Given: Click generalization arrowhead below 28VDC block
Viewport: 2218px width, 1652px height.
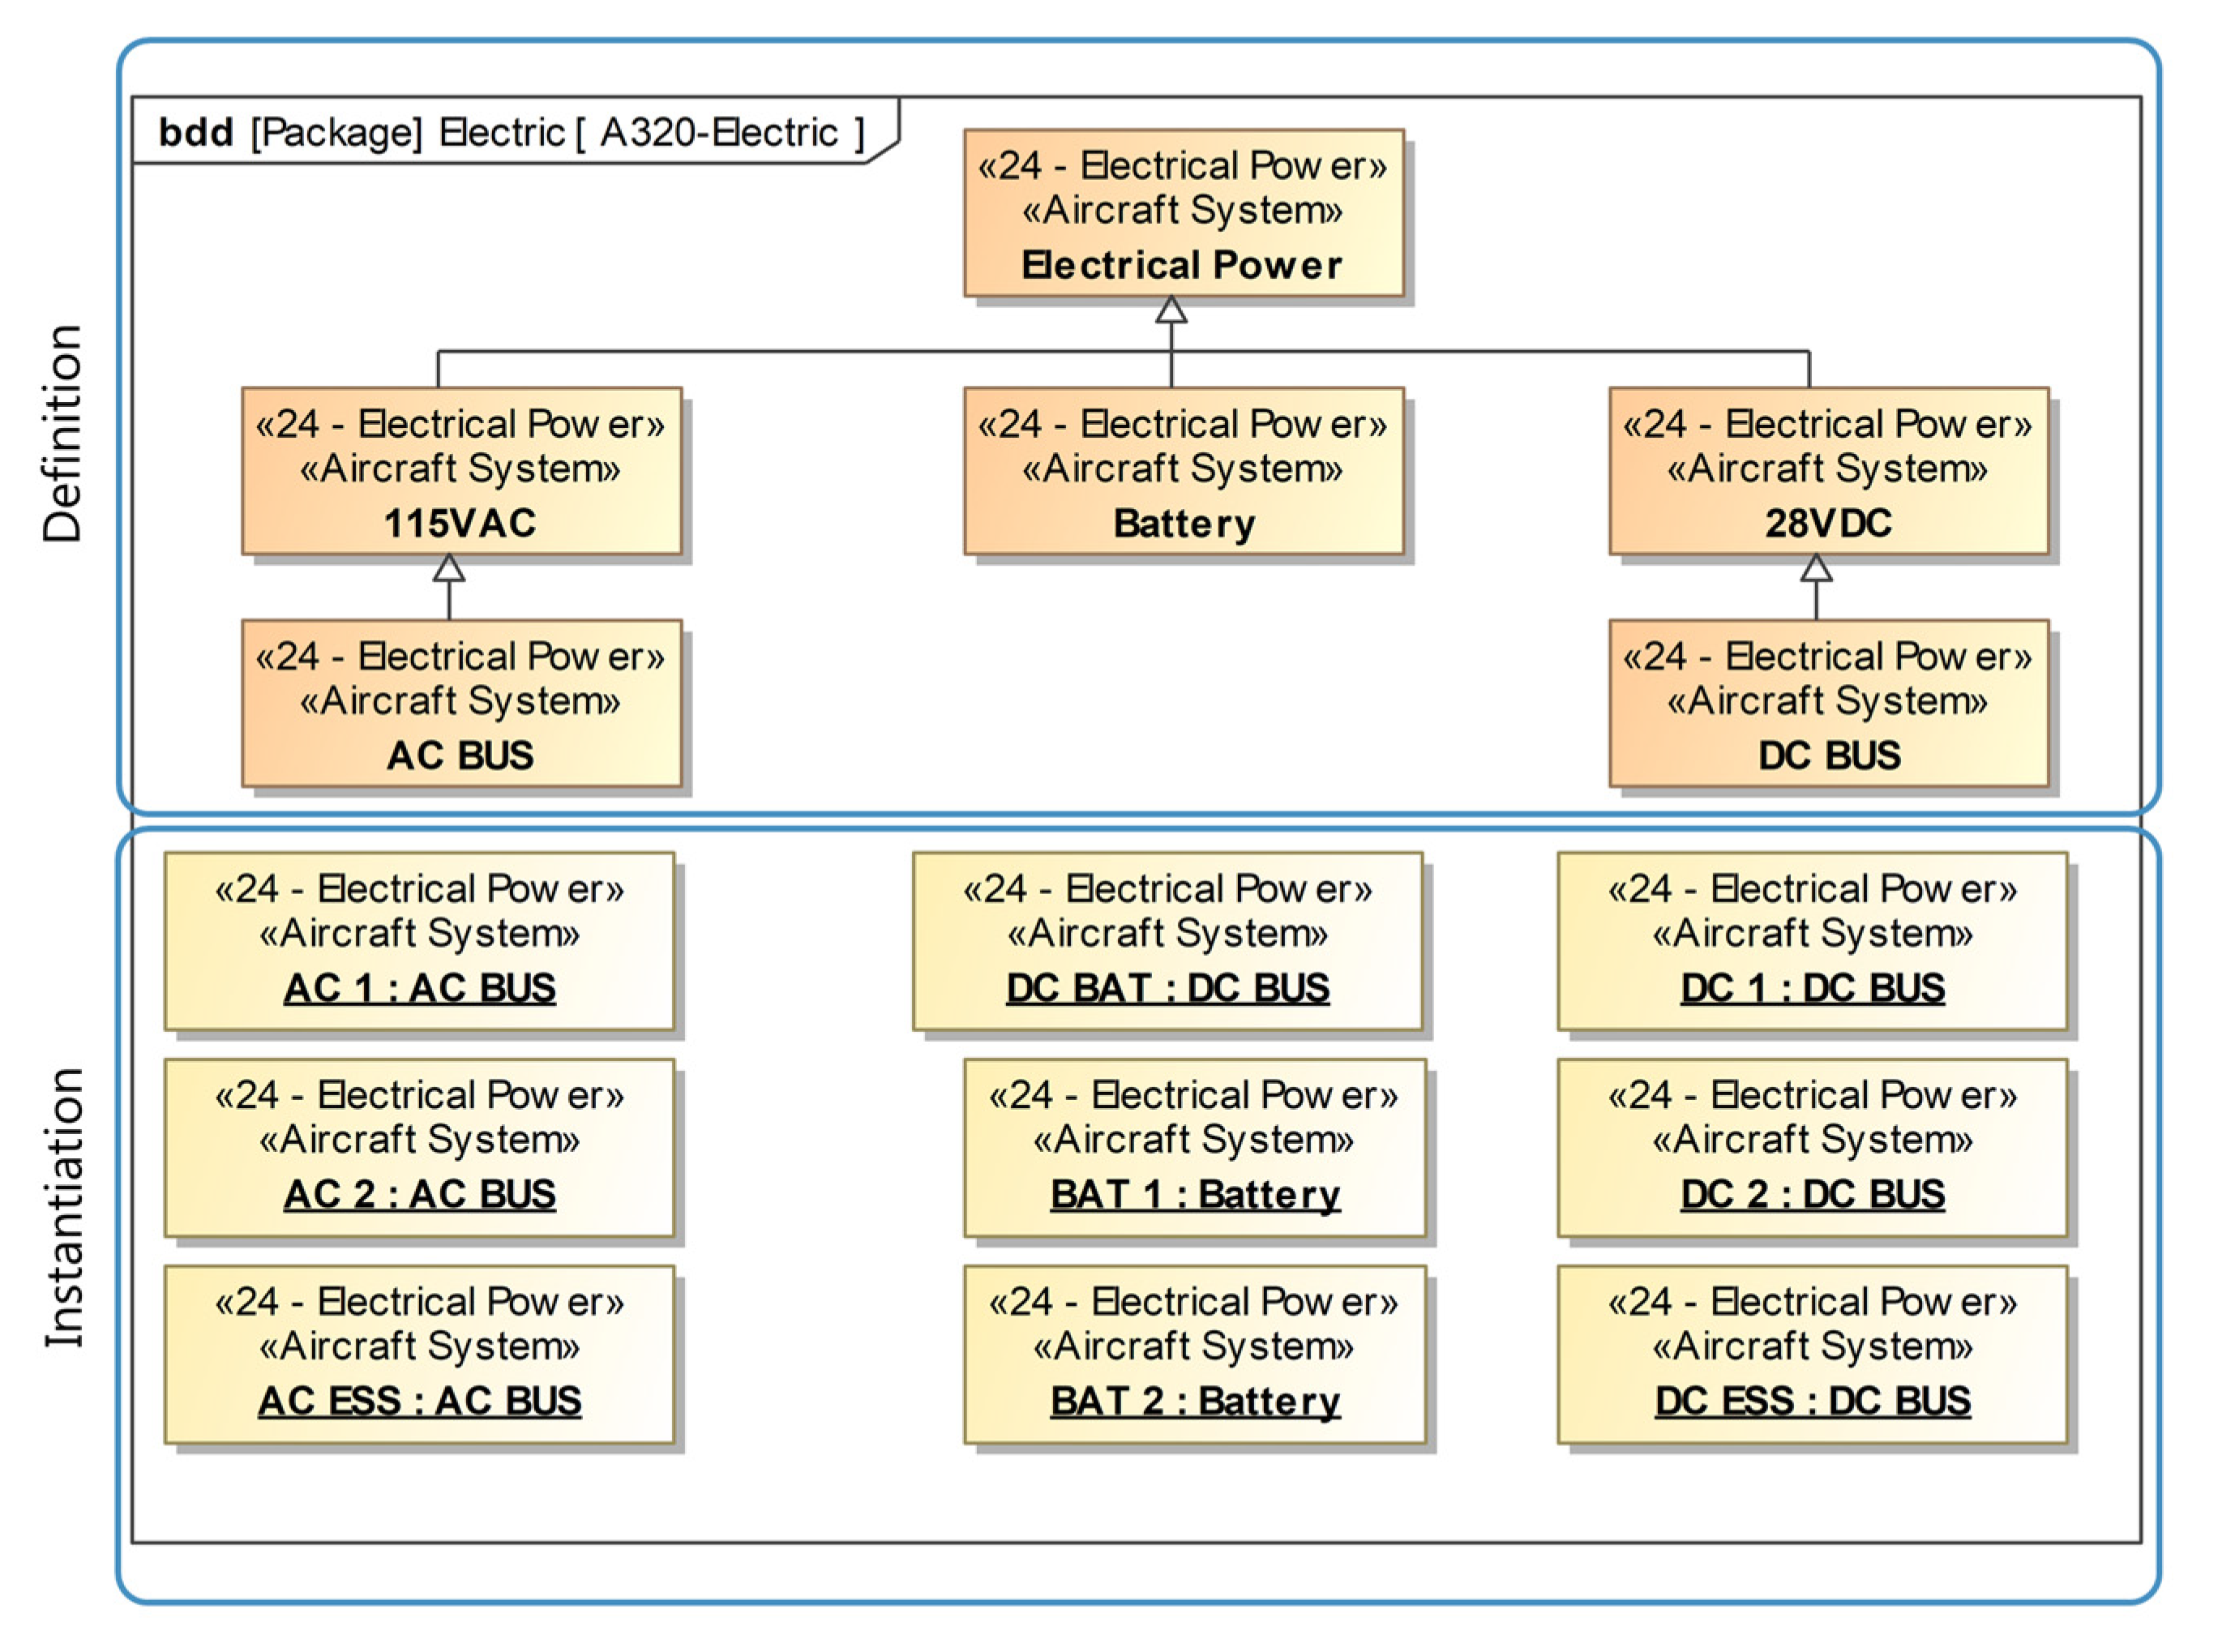Looking at the screenshot, I should coord(1815,569).
